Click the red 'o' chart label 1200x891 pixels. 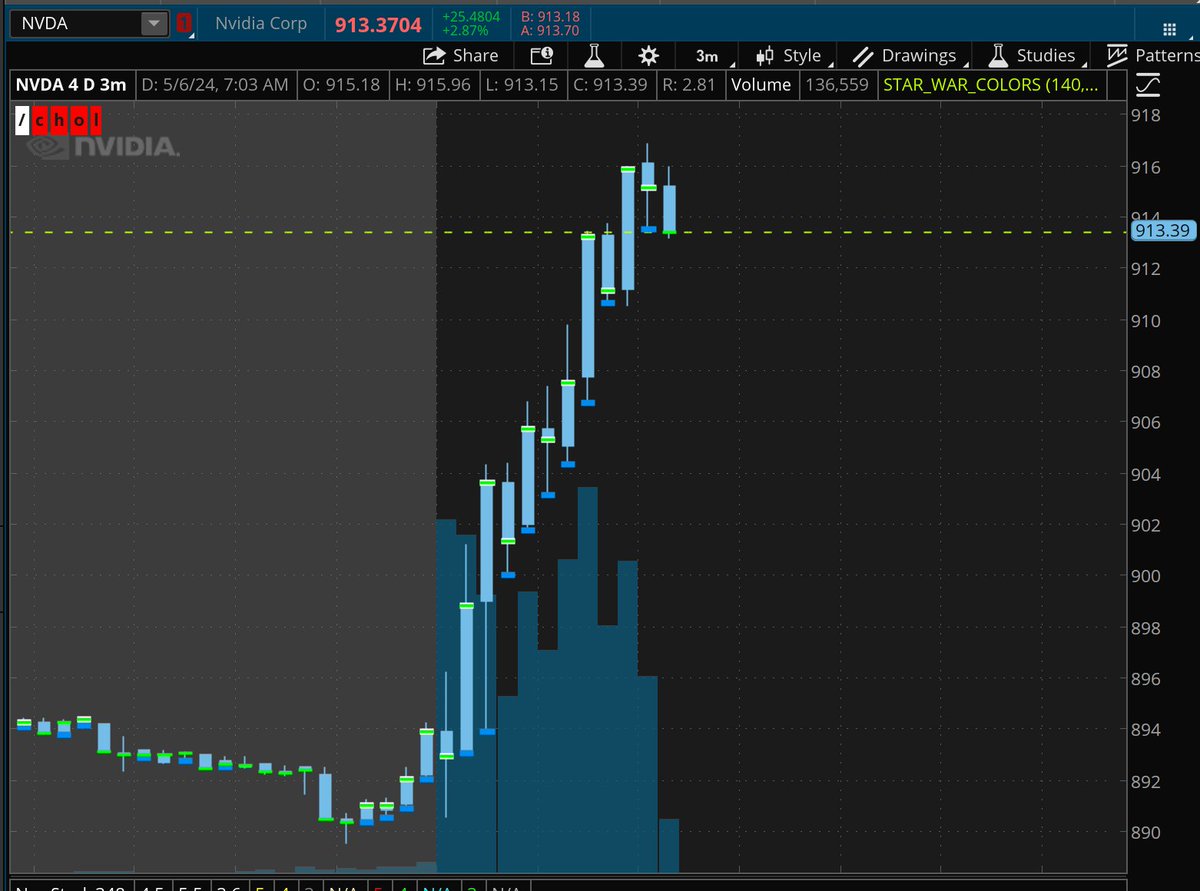pos(77,123)
